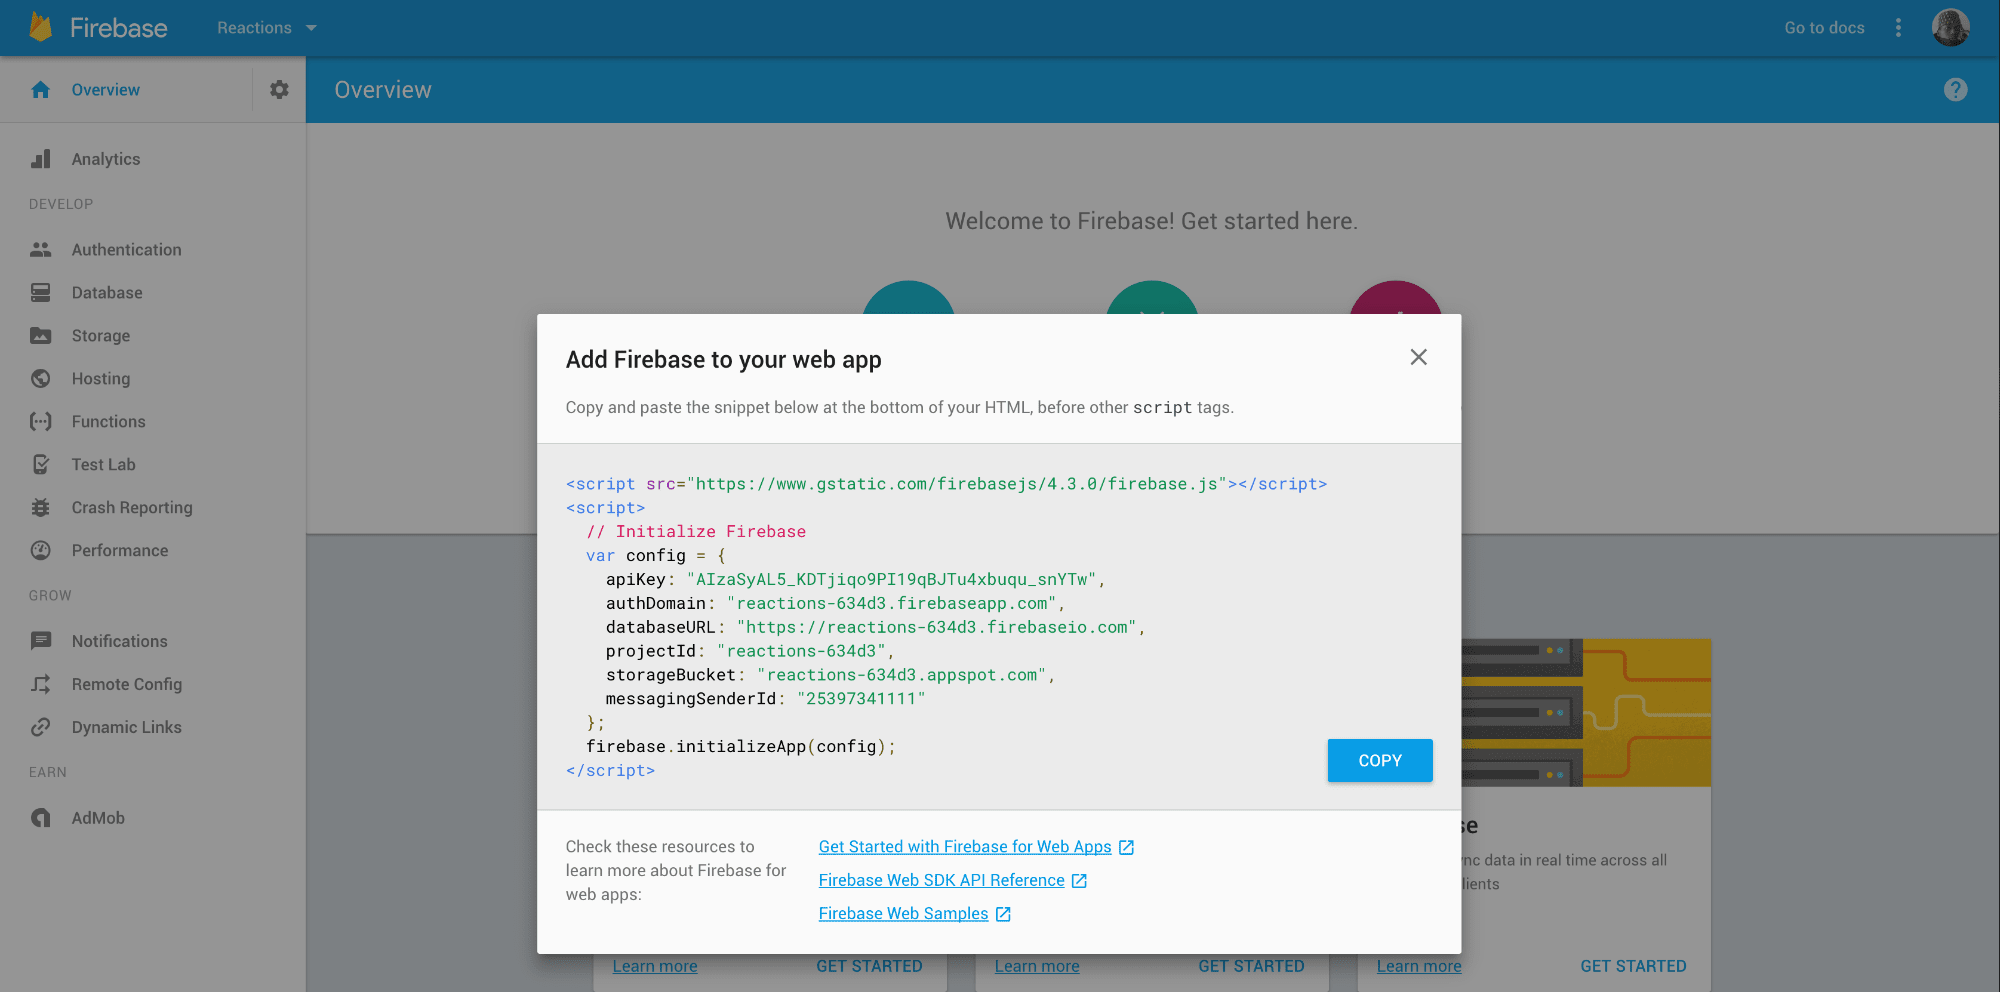Open the Reactions project dropdown

[x=267, y=28]
